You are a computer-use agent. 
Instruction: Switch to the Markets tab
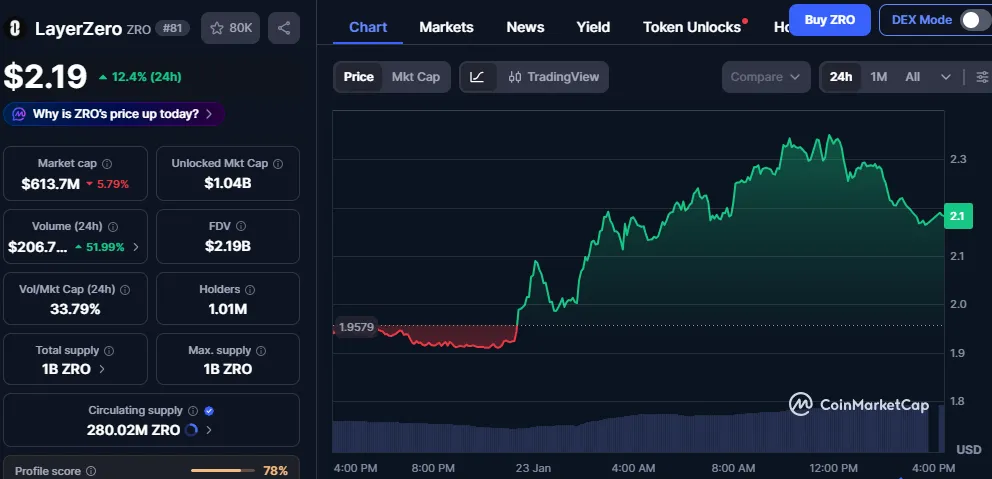coord(446,27)
